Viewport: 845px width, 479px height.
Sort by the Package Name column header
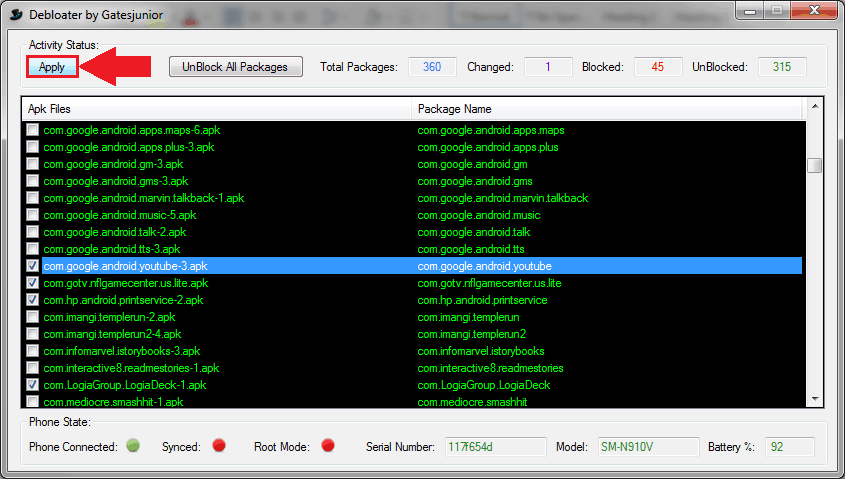point(607,108)
